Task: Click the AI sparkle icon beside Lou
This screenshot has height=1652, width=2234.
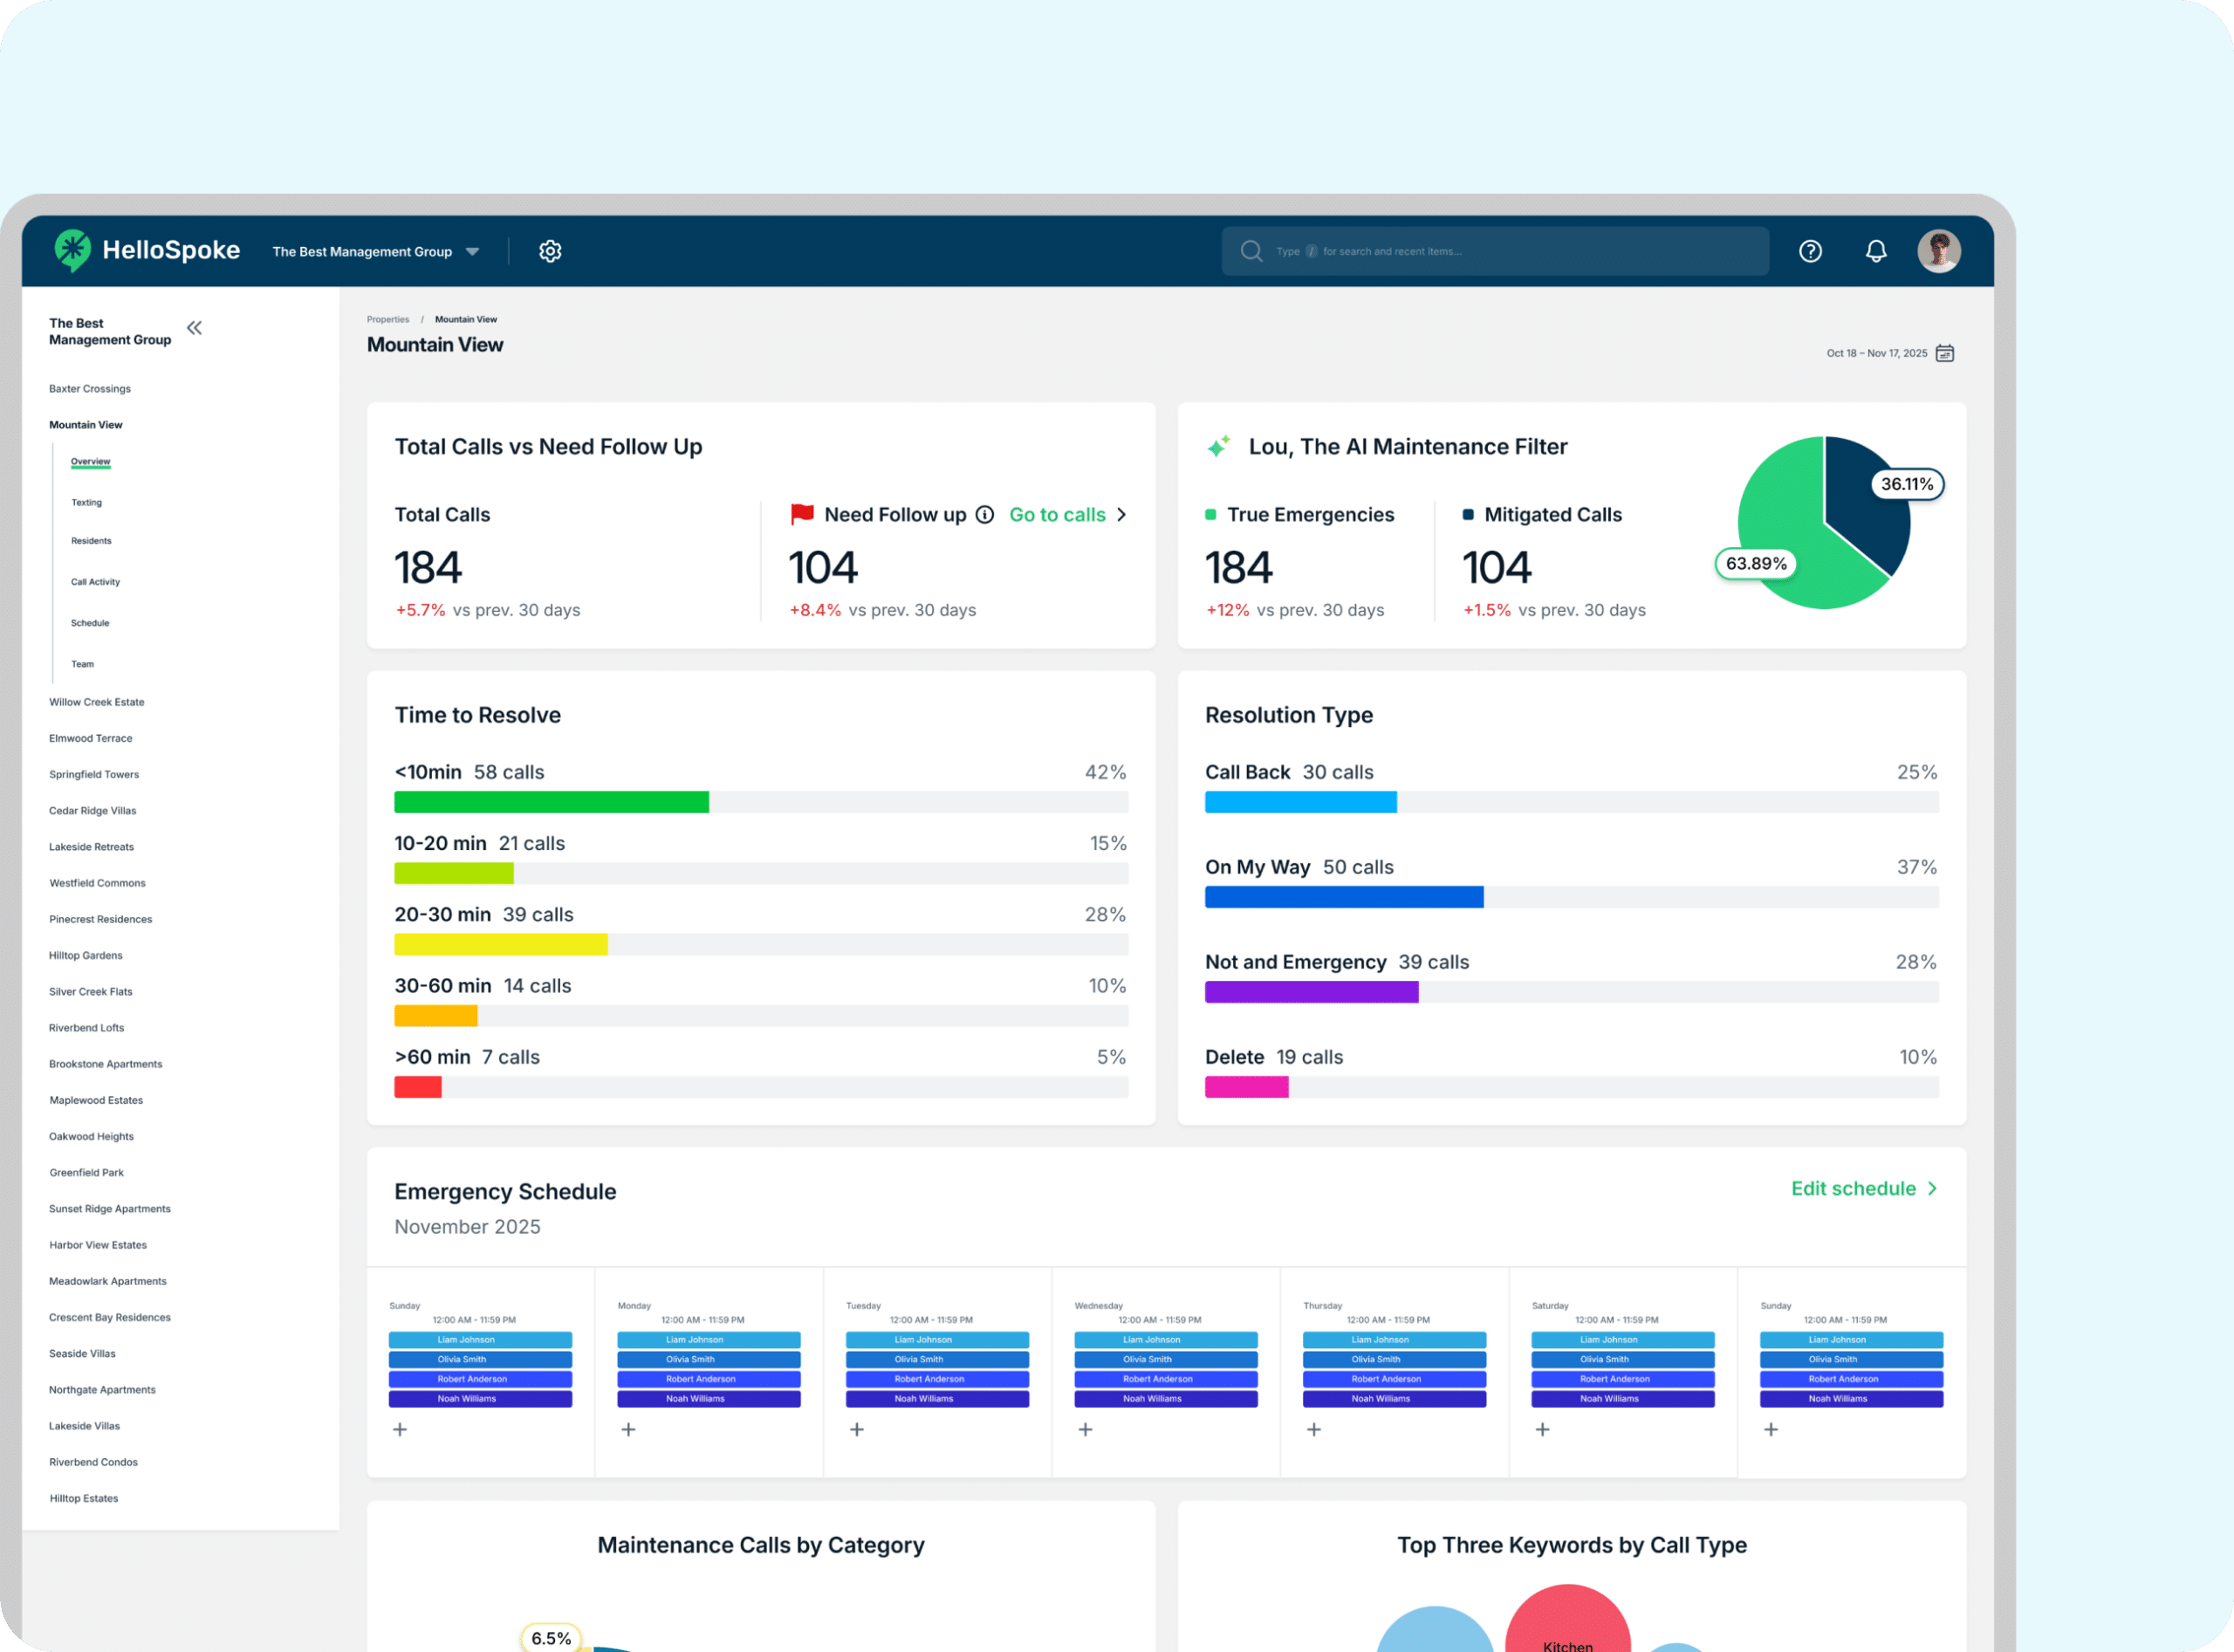Action: point(1218,447)
